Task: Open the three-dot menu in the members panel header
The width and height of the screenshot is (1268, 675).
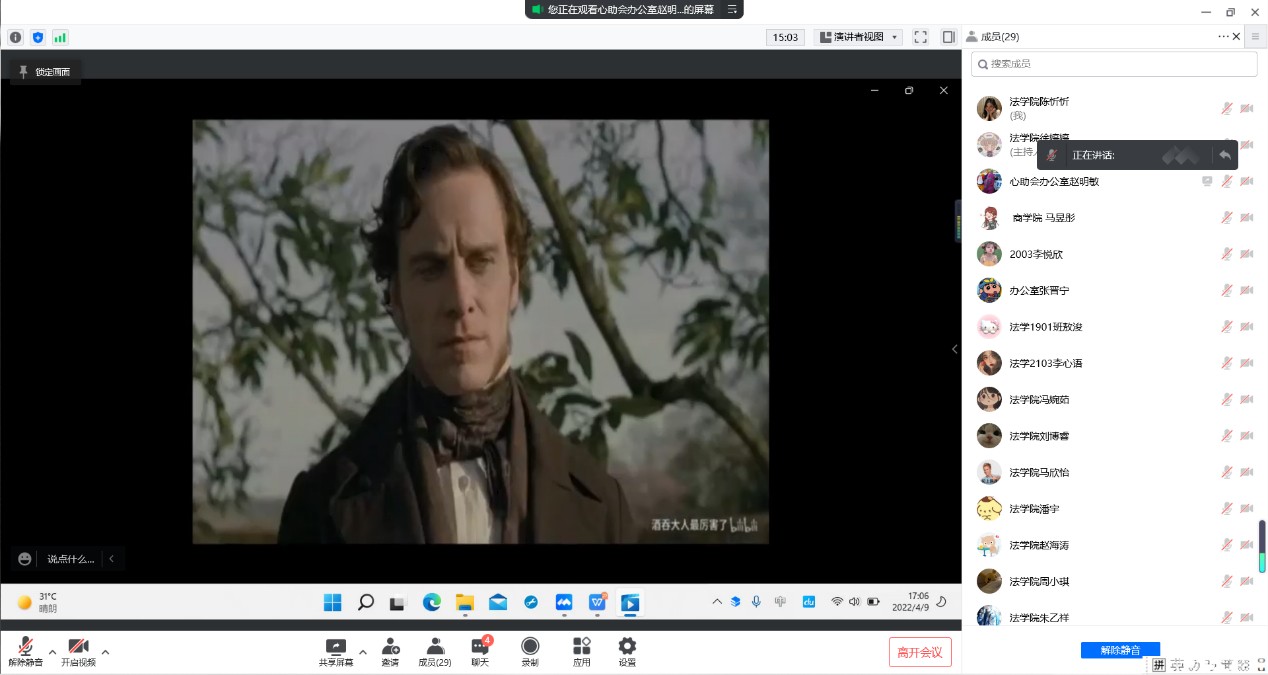Action: point(1223,36)
